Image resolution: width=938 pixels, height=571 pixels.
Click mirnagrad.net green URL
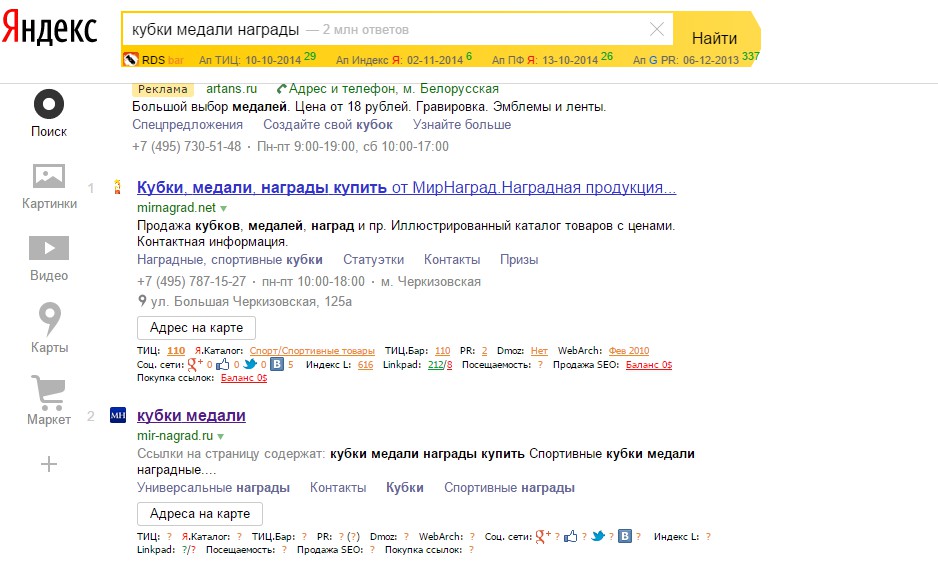[176, 207]
